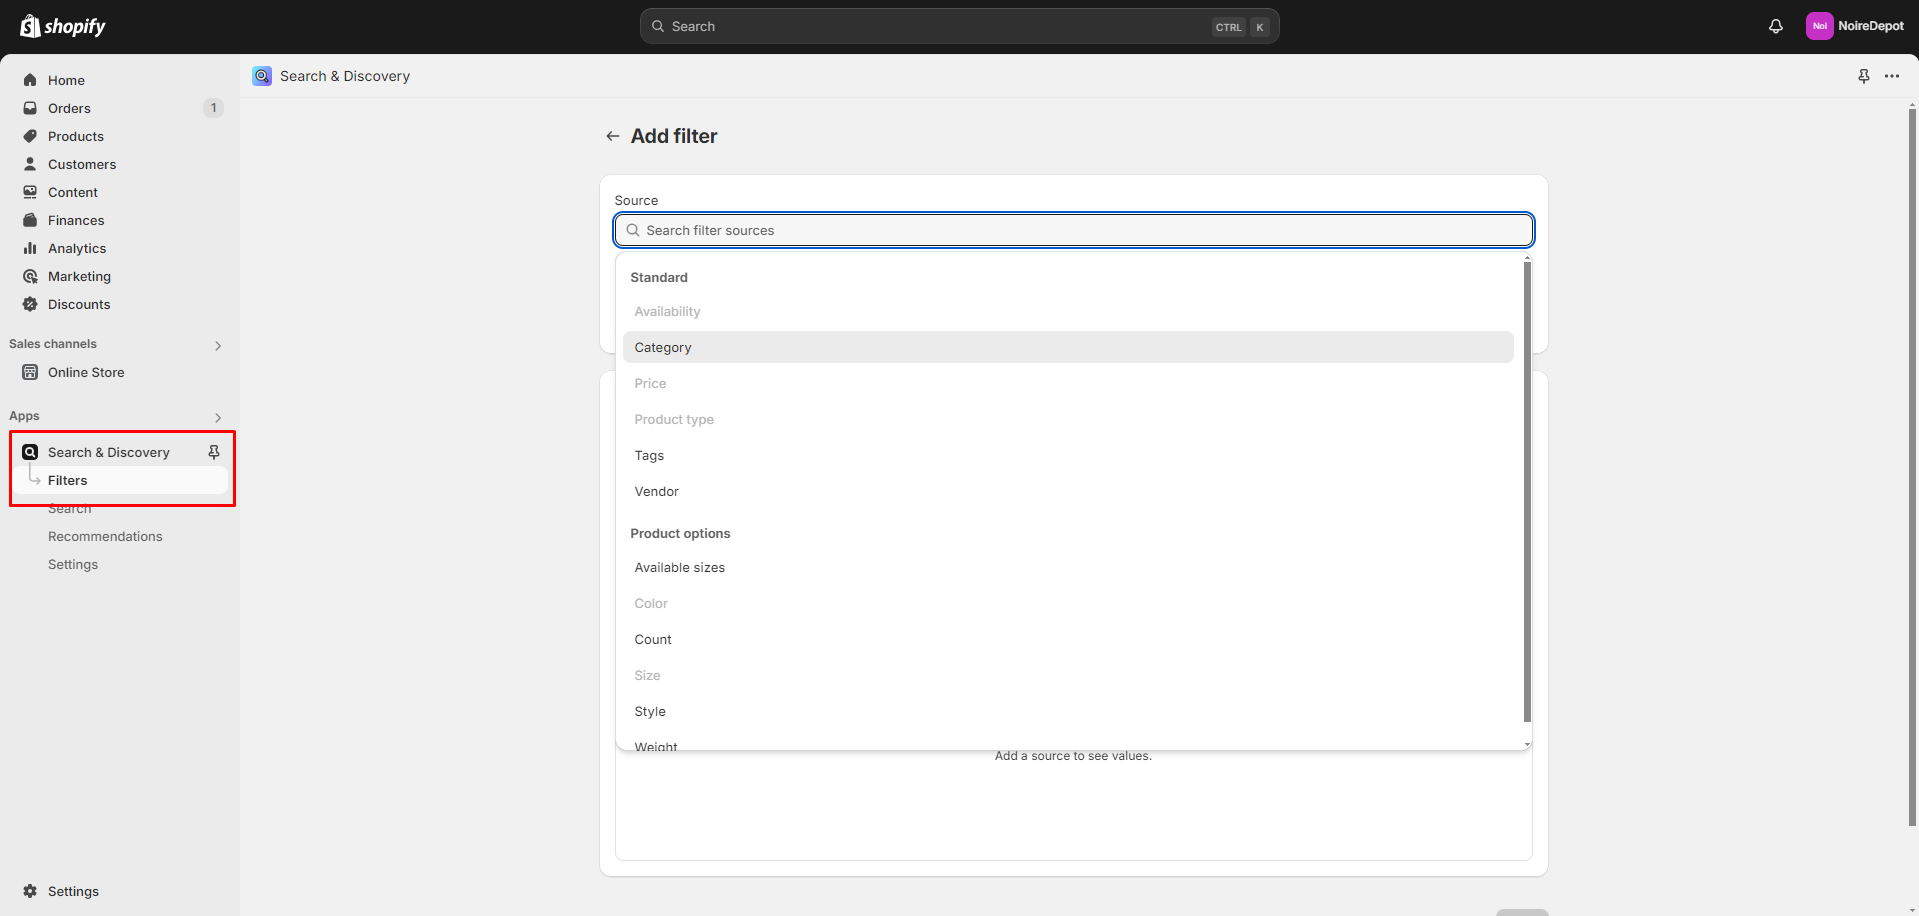This screenshot has width=1919, height=916.
Task: Open the Customers section icon
Action: coord(30,164)
